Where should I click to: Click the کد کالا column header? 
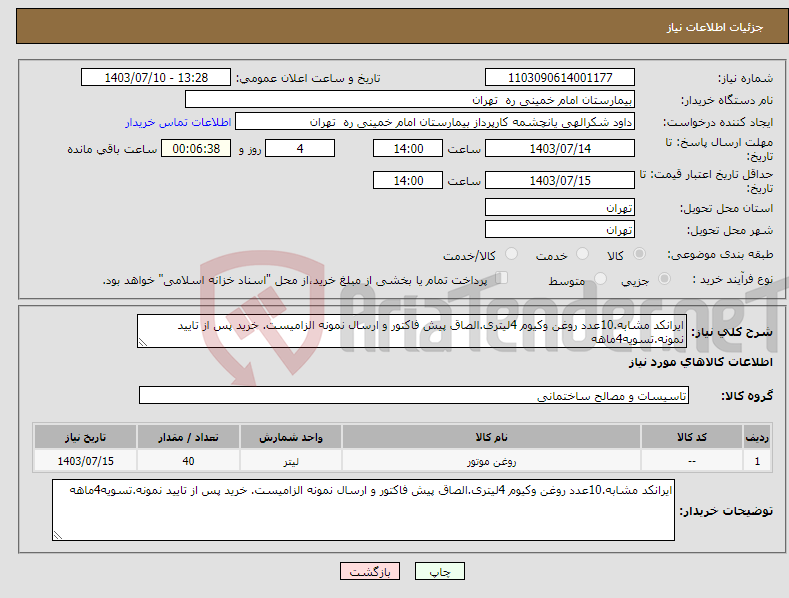692,437
